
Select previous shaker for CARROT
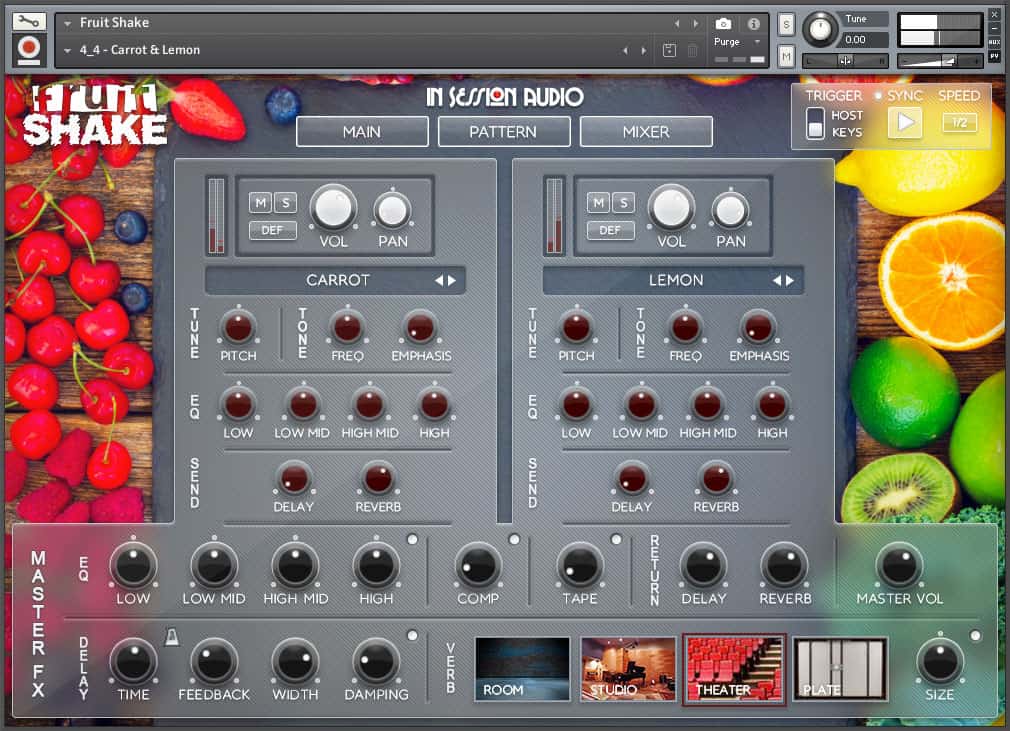[x=439, y=280]
